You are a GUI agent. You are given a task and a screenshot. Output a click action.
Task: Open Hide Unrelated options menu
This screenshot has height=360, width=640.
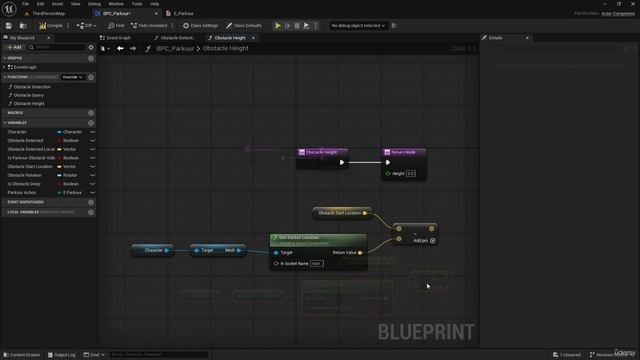coord(172,26)
